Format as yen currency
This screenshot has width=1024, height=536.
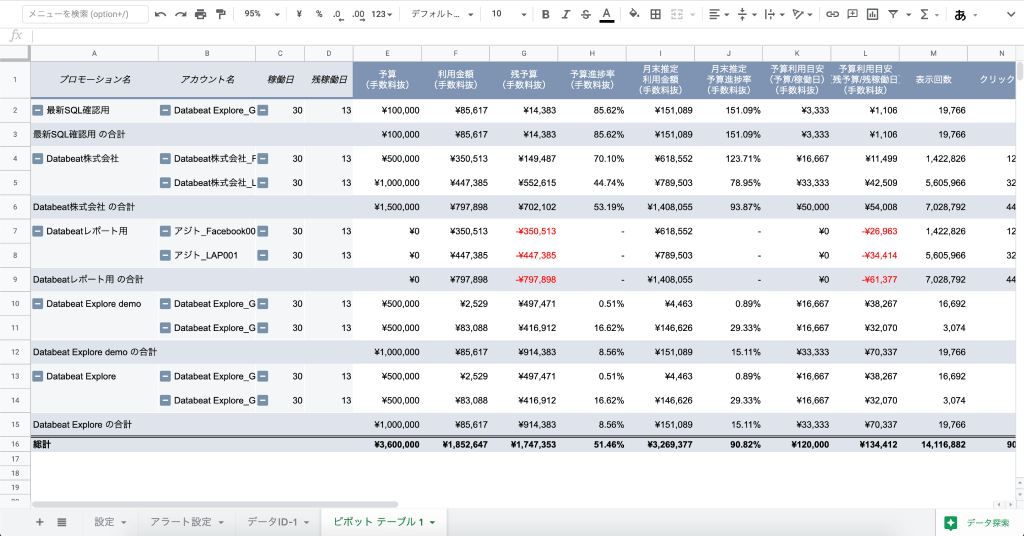pos(299,14)
